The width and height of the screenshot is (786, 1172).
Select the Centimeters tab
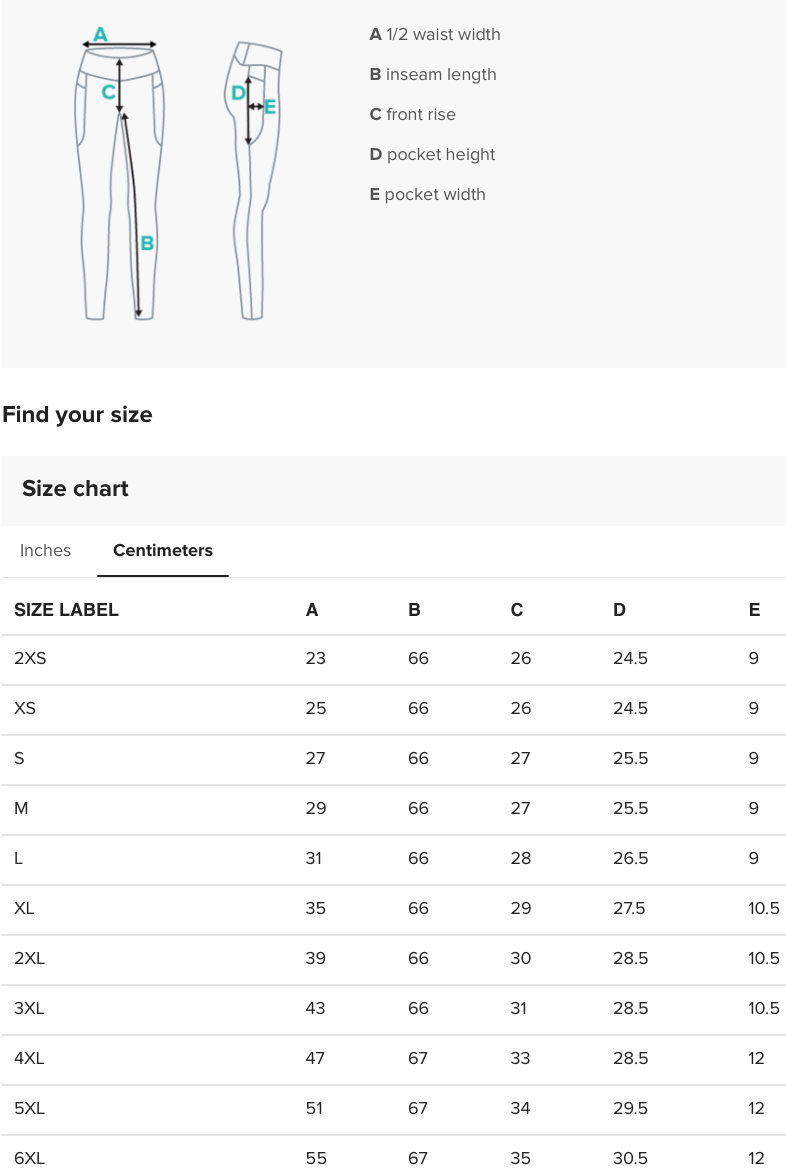pos(163,550)
